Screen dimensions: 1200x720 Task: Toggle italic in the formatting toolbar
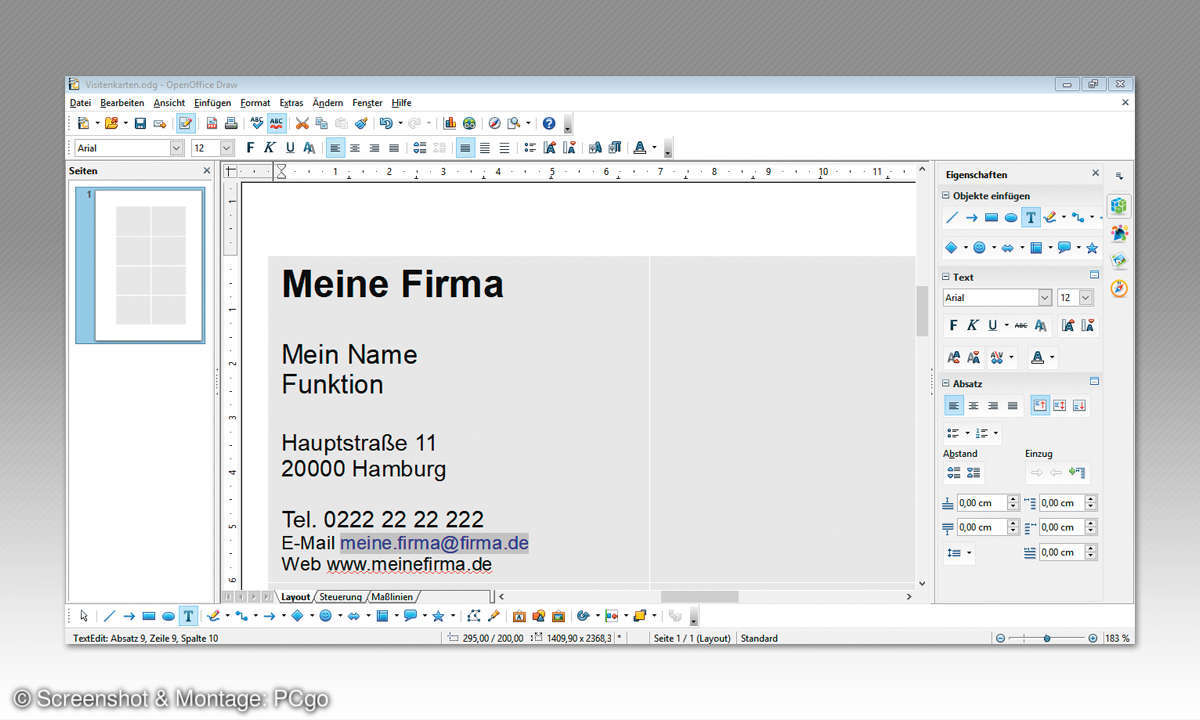(270, 148)
